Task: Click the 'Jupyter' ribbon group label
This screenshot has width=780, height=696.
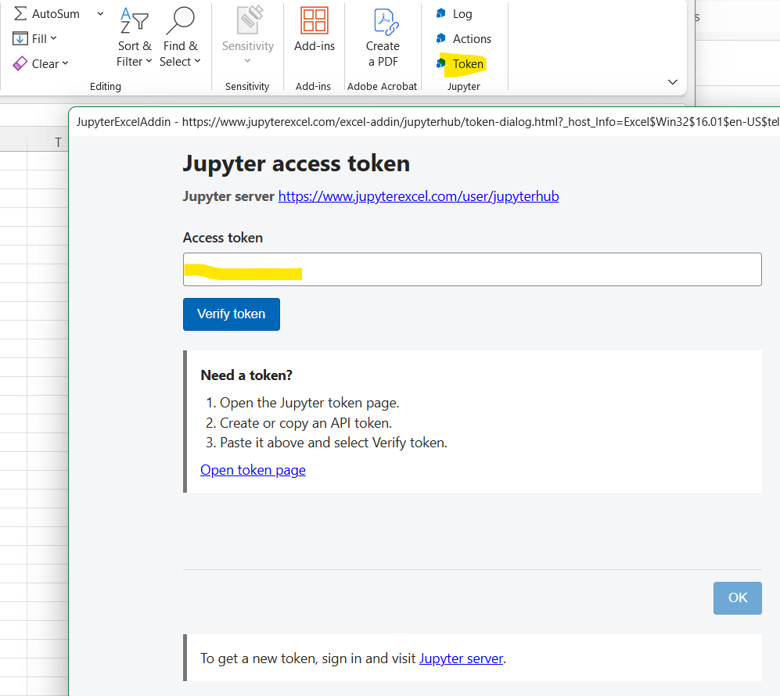Action: click(464, 86)
